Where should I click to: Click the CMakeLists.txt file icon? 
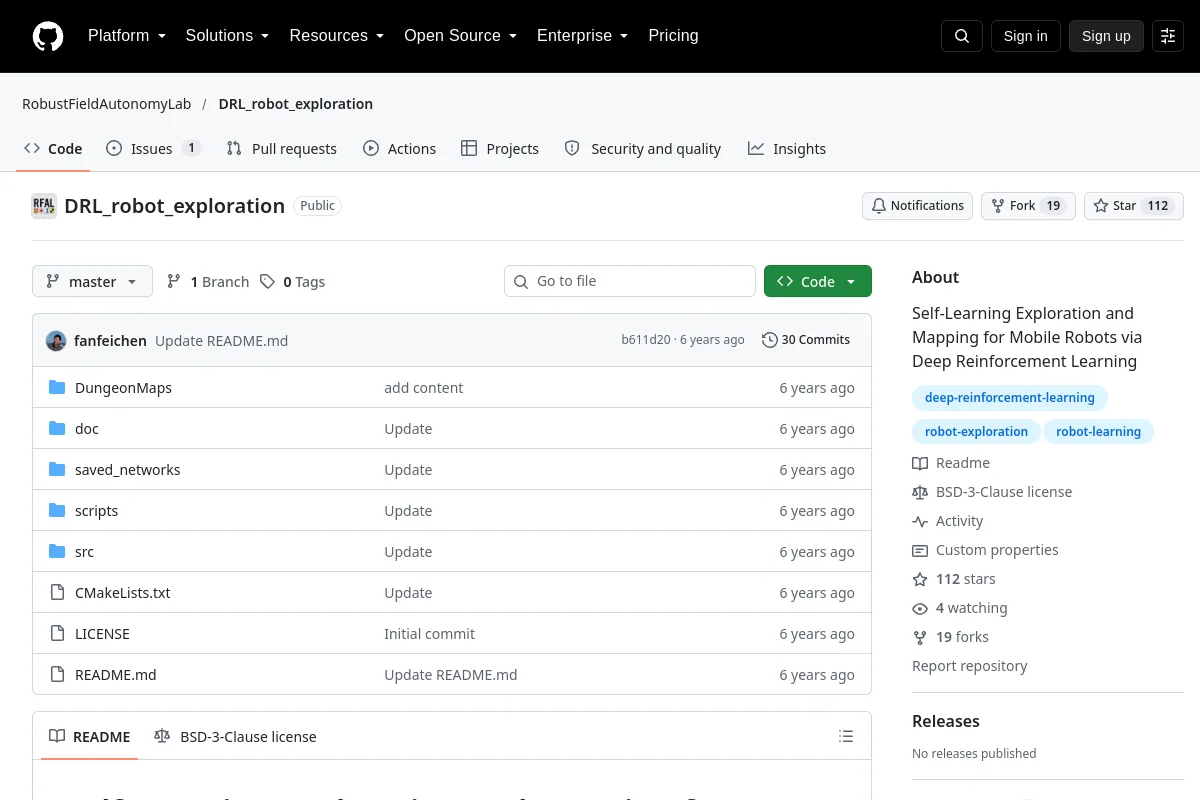[57, 593]
